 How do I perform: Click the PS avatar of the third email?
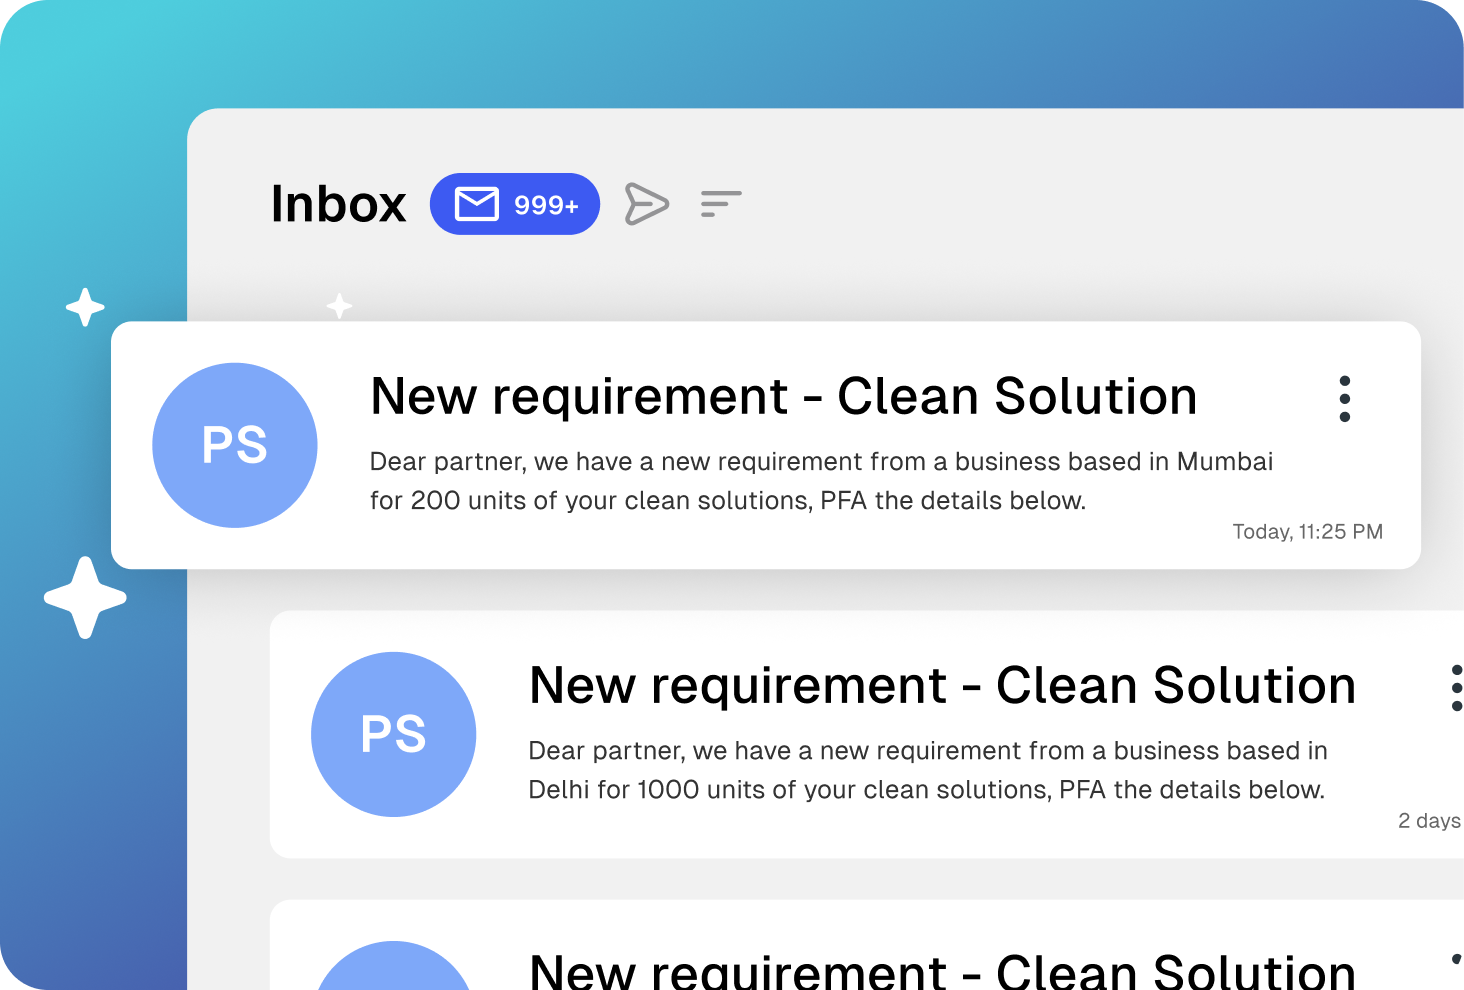(x=393, y=970)
